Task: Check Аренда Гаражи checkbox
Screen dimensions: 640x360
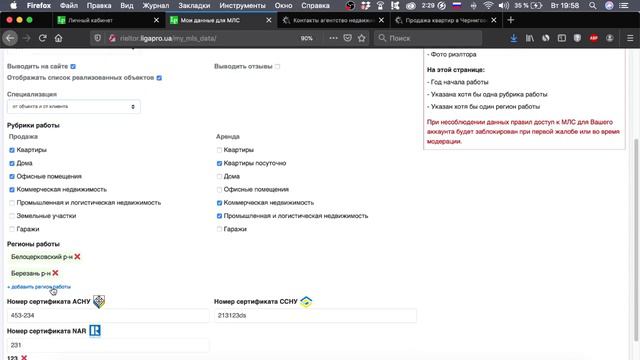Action: 219,229
